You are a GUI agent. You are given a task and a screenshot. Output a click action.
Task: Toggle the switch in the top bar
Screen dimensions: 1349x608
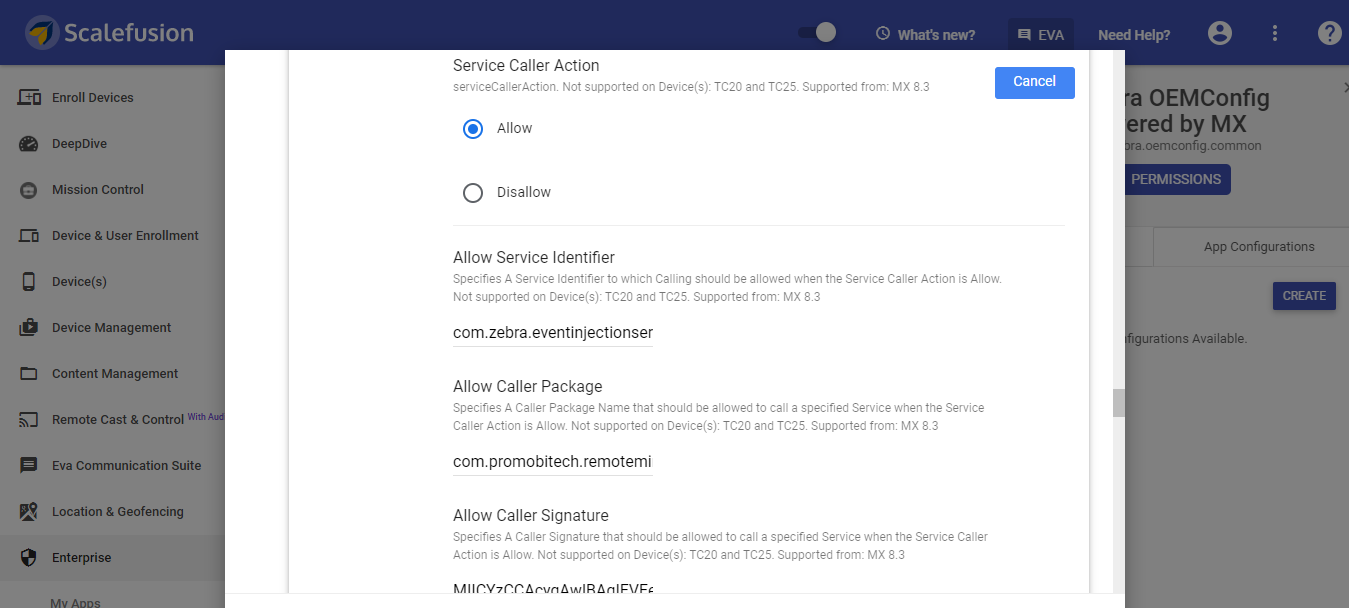click(x=817, y=33)
